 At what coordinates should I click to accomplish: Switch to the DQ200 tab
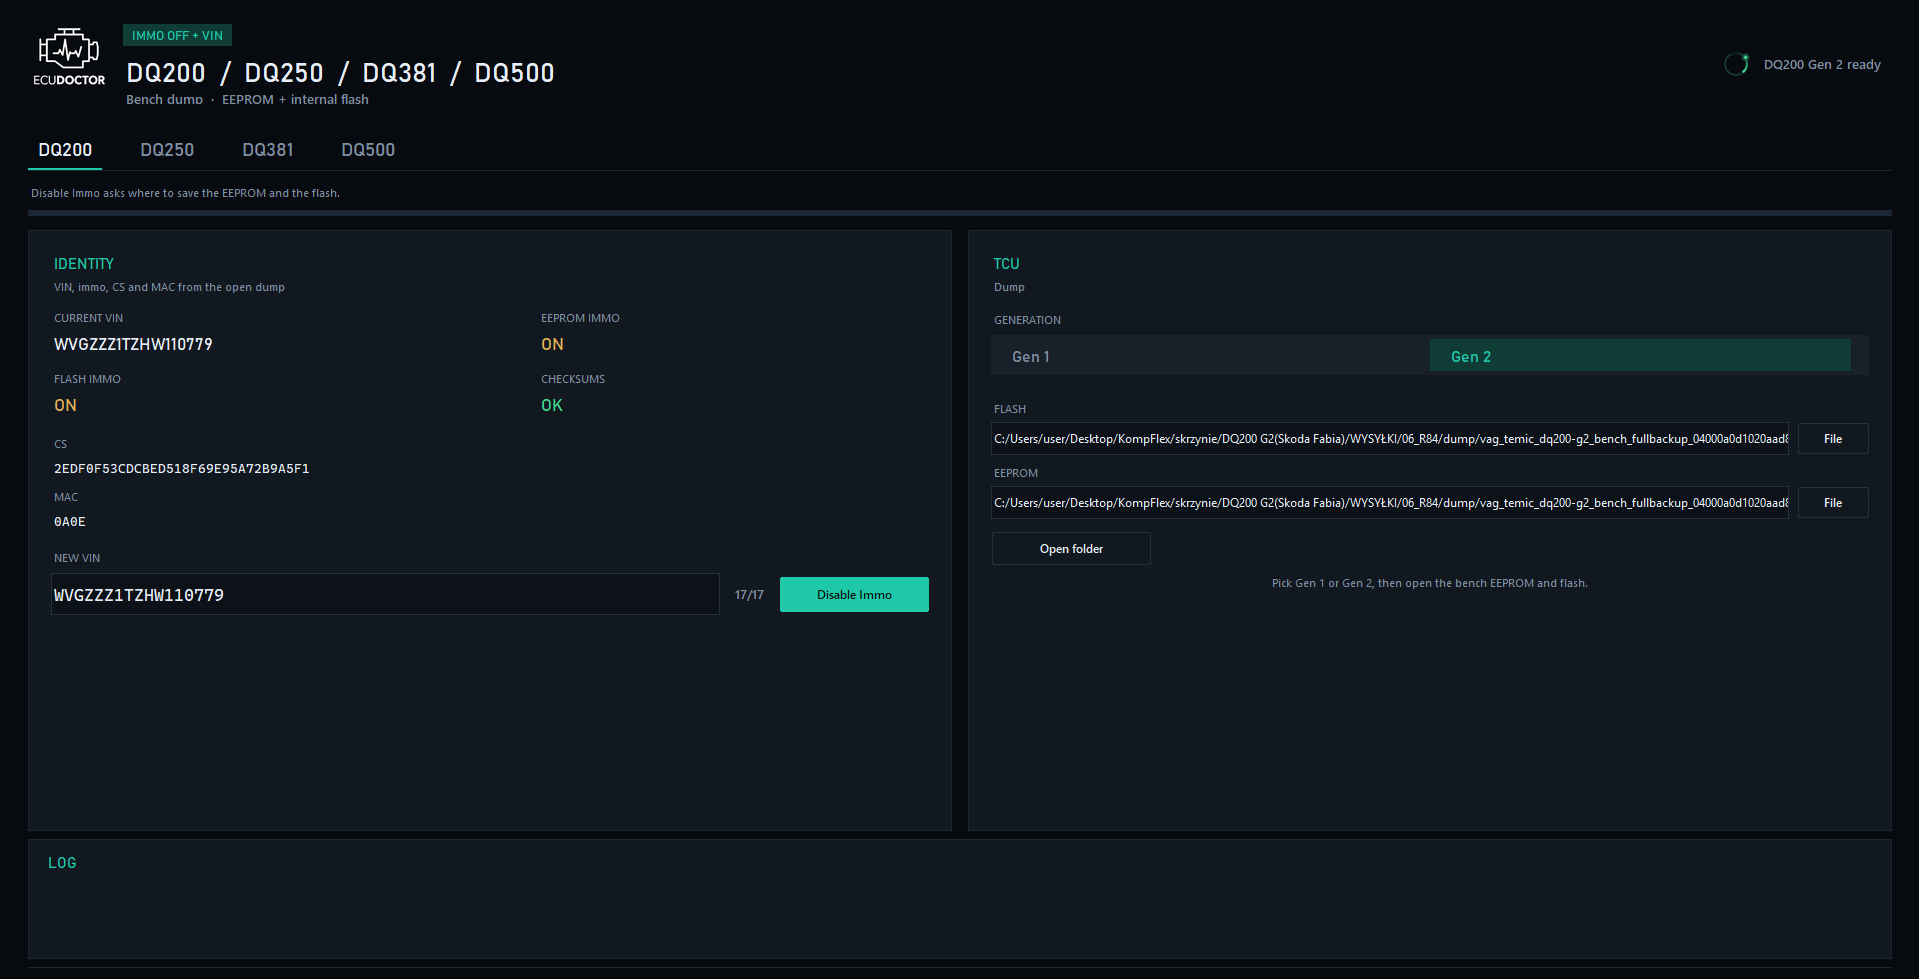pyautogui.click(x=65, y=150)
